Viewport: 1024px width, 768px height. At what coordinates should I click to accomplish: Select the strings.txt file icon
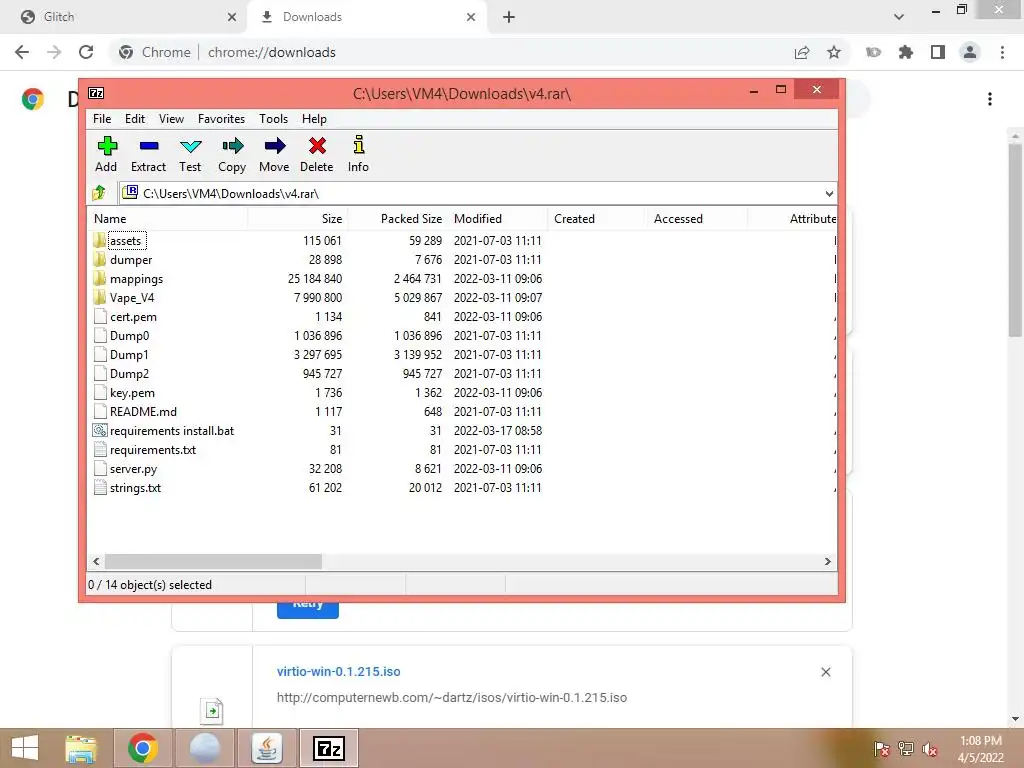tap(100, 487)
